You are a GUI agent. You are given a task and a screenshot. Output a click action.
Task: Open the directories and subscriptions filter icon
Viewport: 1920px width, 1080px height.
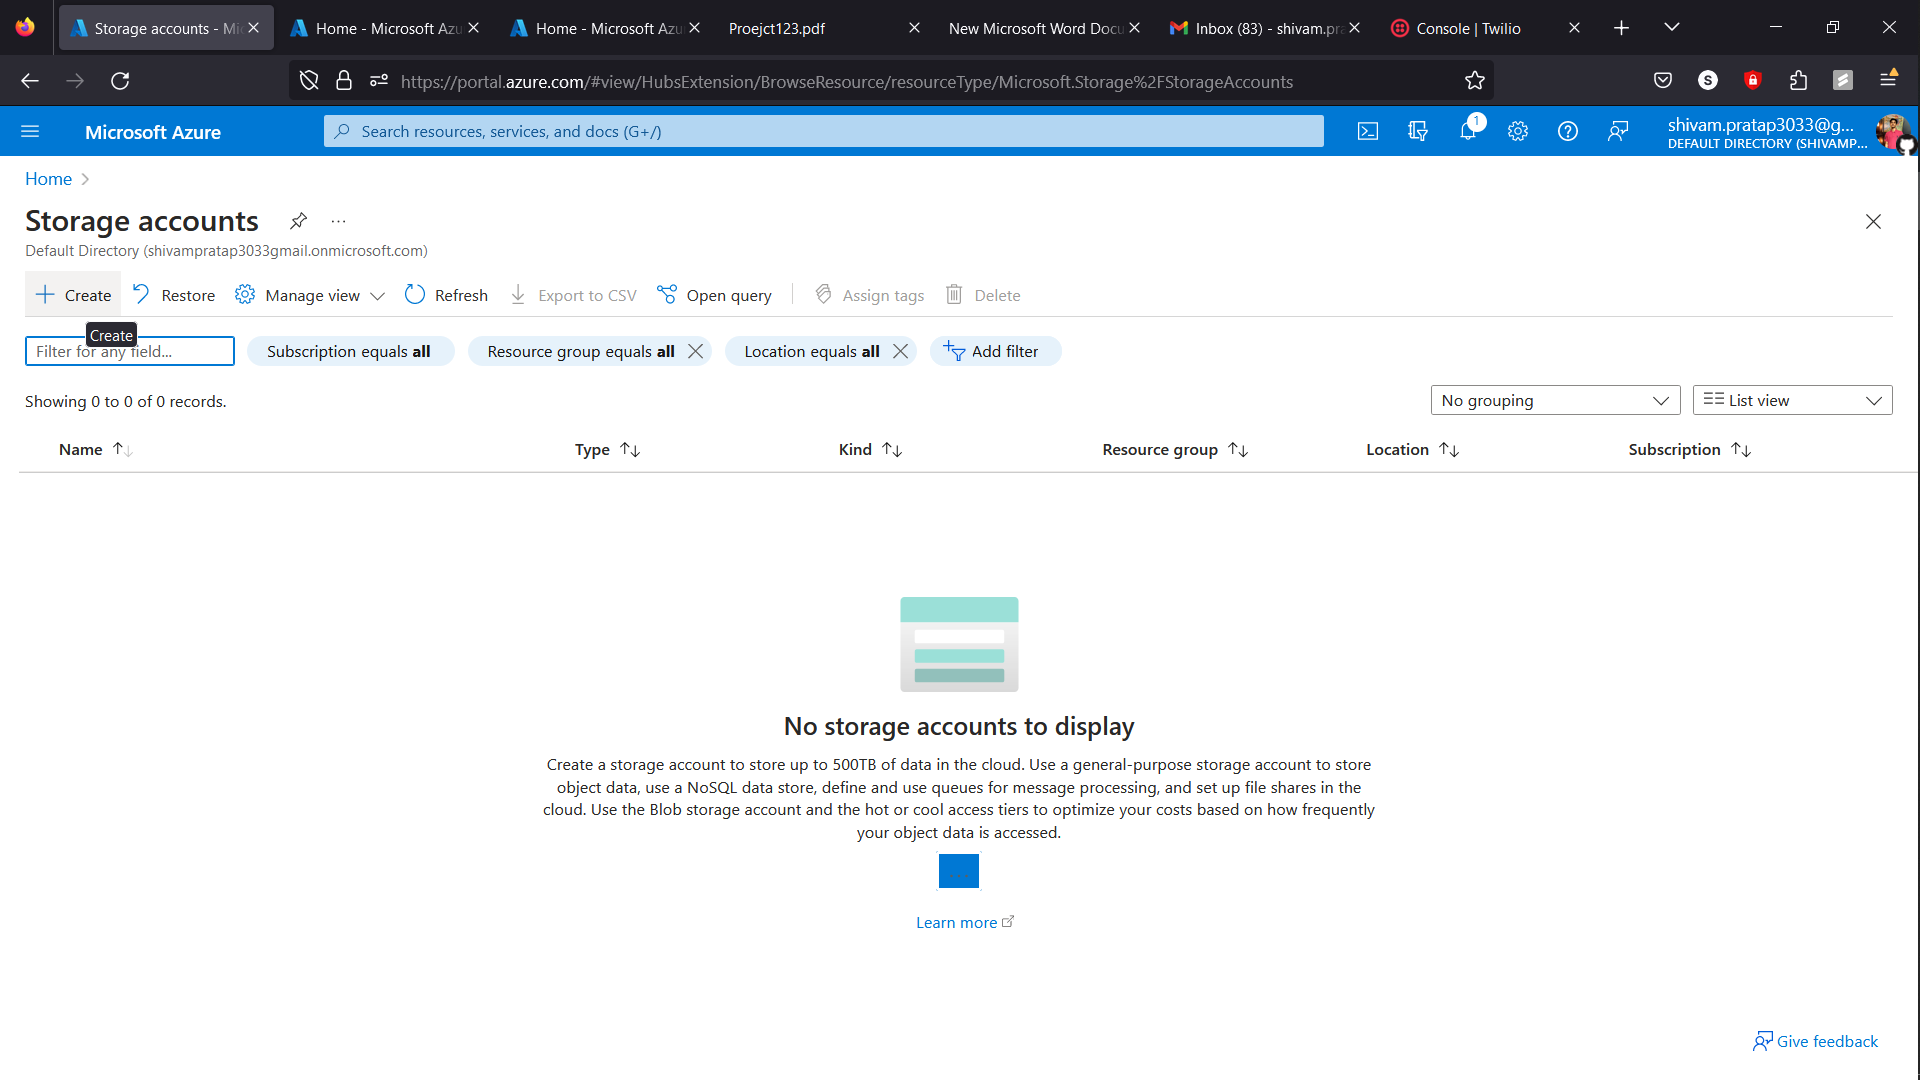[1417, 131]
